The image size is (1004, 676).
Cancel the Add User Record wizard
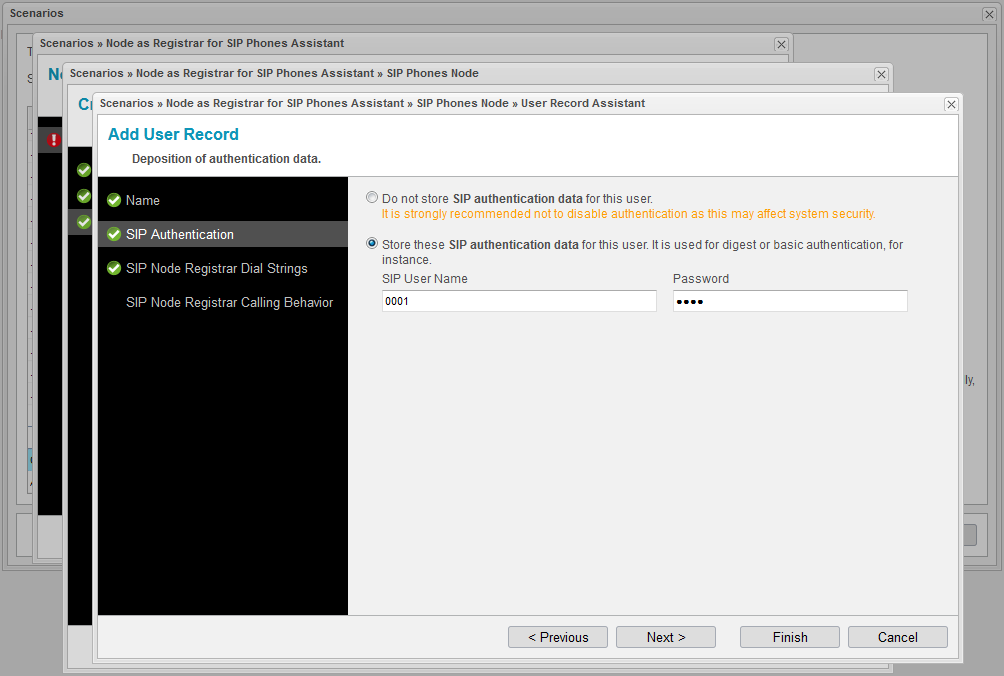click(x=897, y=637)
